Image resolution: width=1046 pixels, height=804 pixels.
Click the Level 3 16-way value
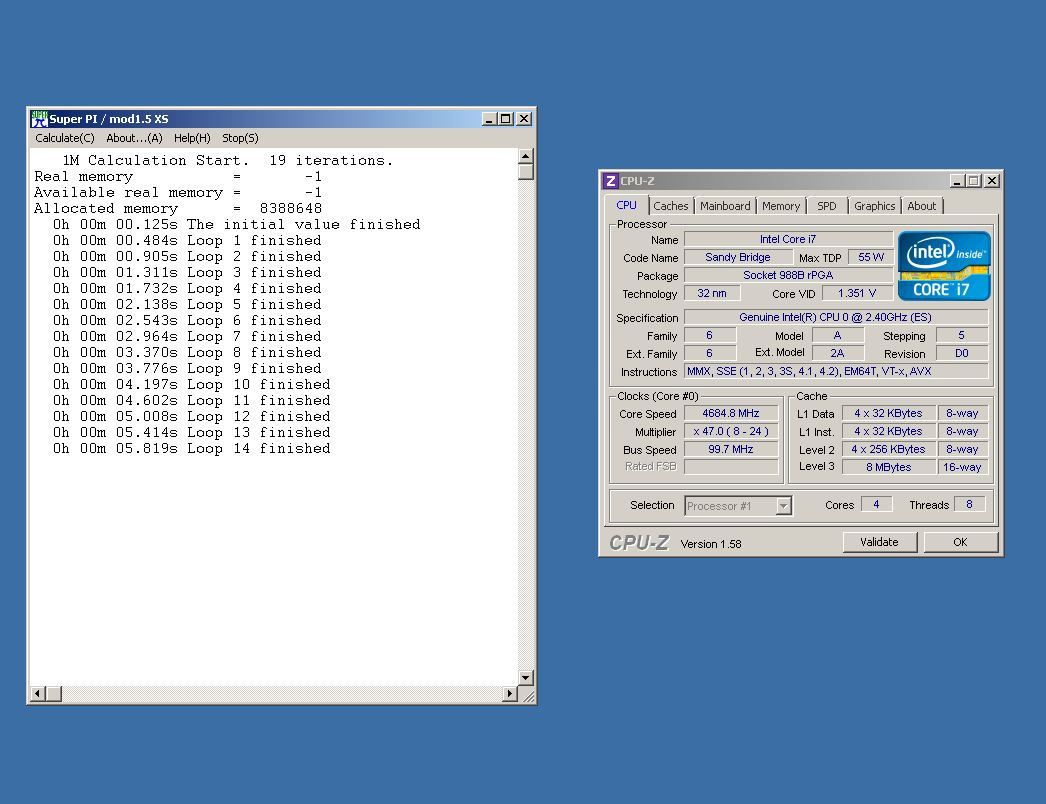pos(962,467)
